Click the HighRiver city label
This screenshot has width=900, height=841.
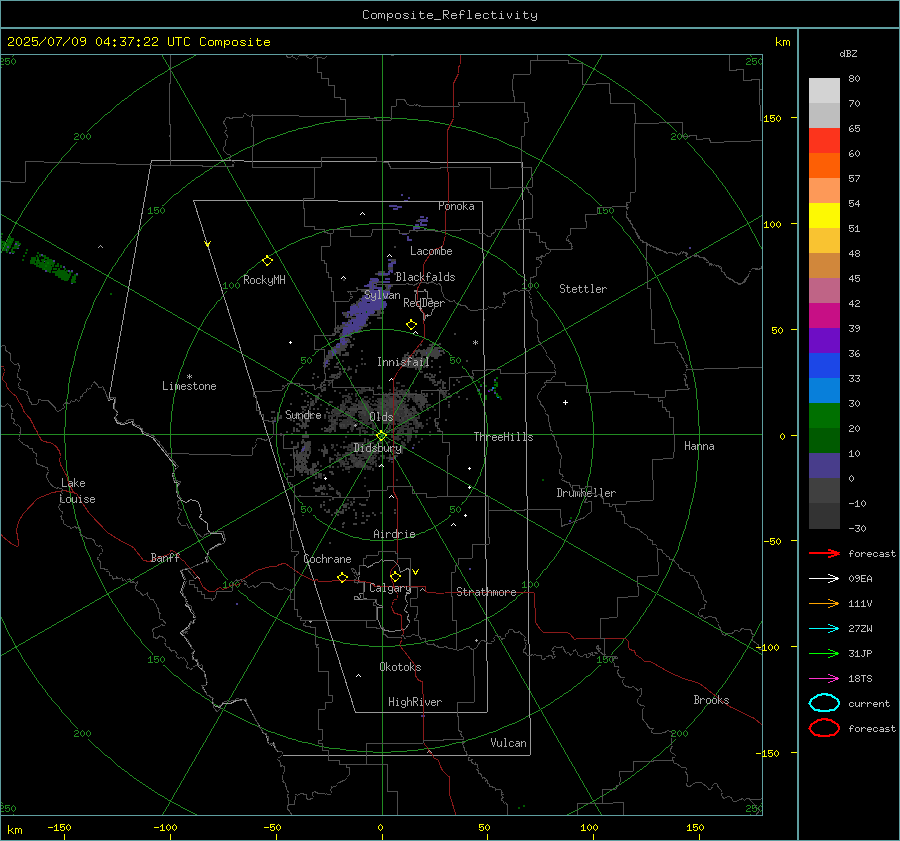[415, 702]
